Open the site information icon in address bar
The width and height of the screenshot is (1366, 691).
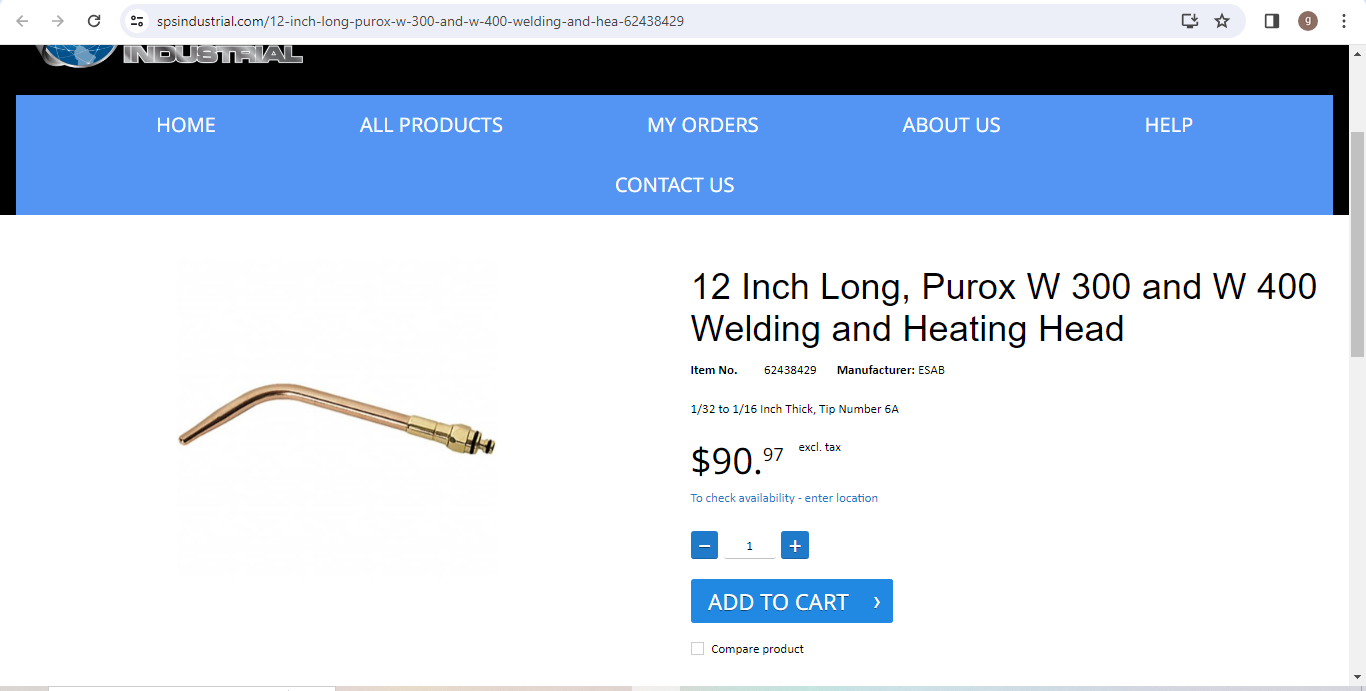point(138,21)
